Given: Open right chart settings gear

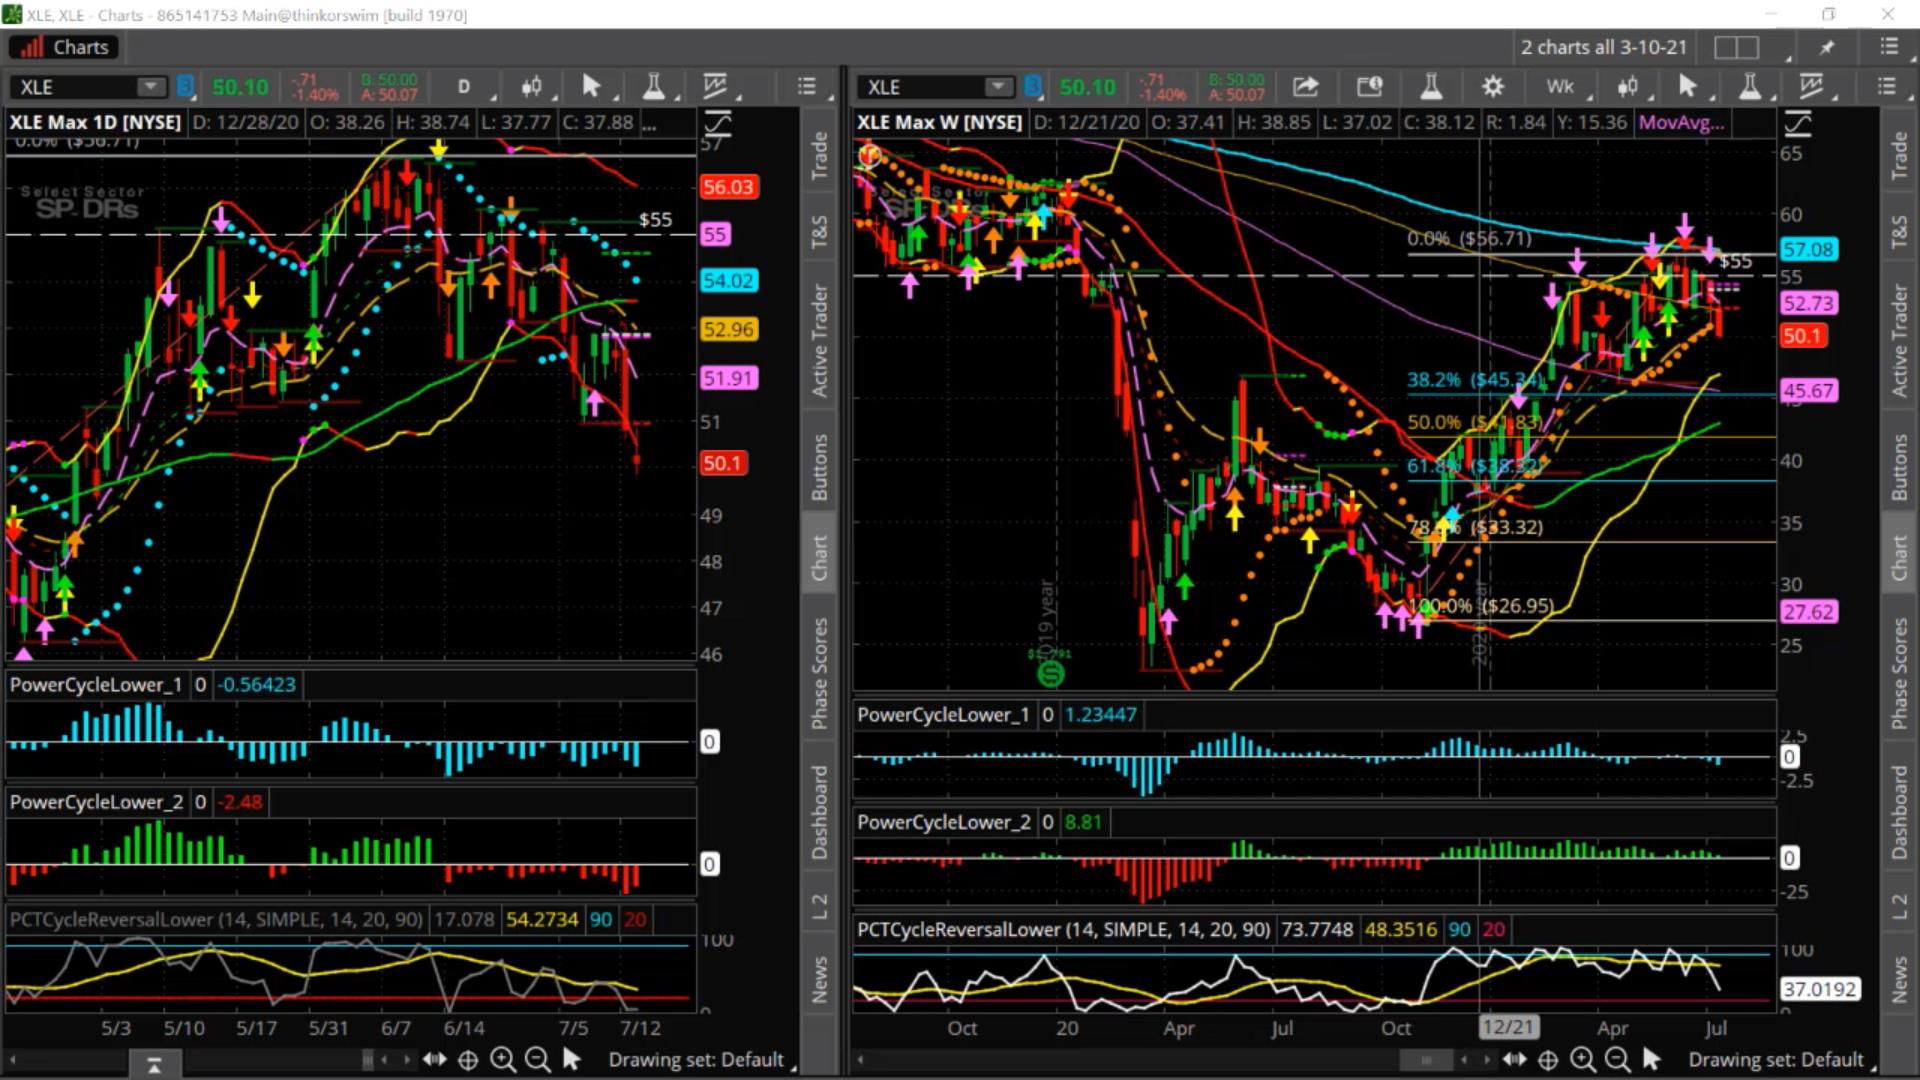Looking at the screenshot, I should [x=1493, y=87].
